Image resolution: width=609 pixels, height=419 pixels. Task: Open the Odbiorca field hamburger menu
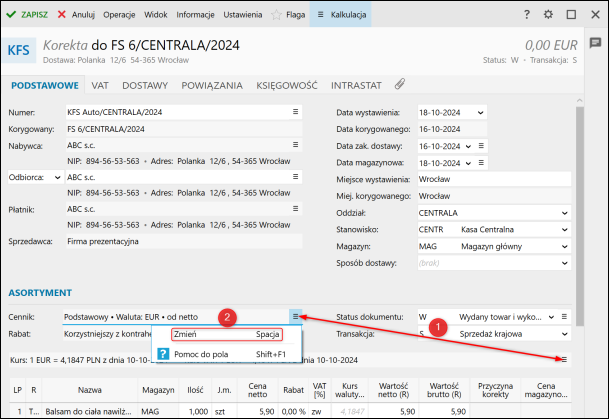click(296, 177)
